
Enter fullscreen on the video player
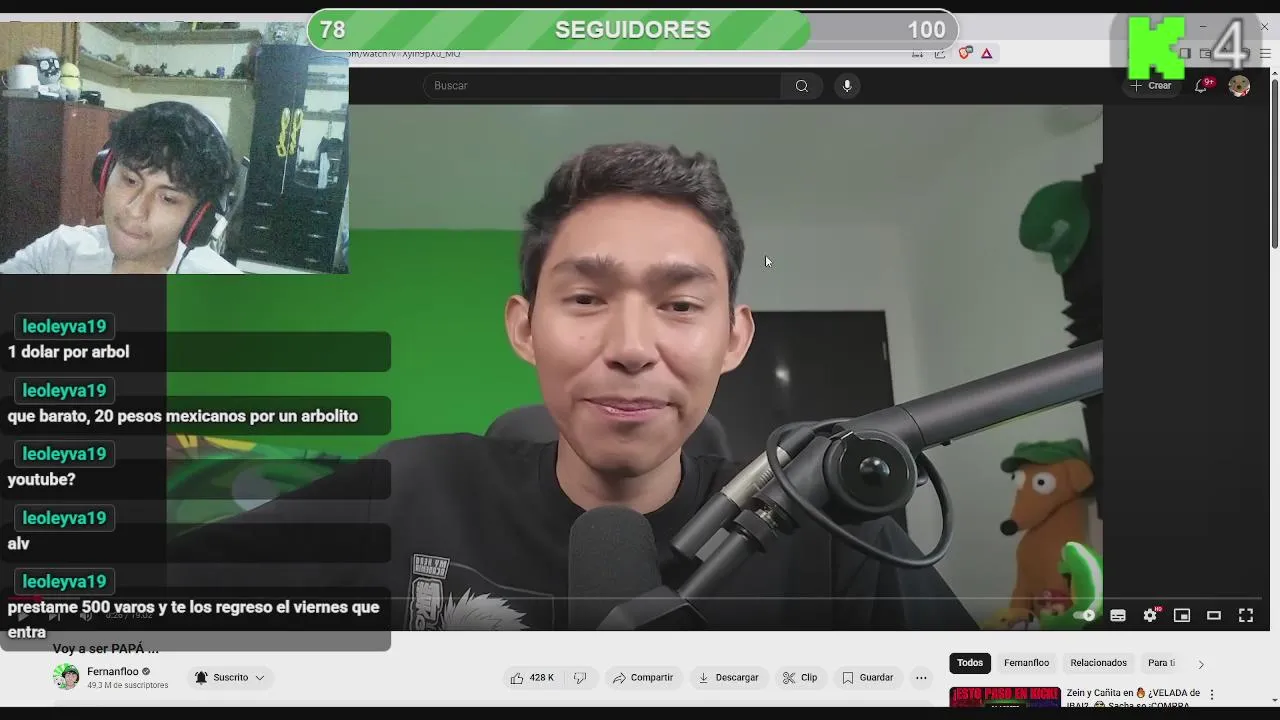tap(1246, 616)
